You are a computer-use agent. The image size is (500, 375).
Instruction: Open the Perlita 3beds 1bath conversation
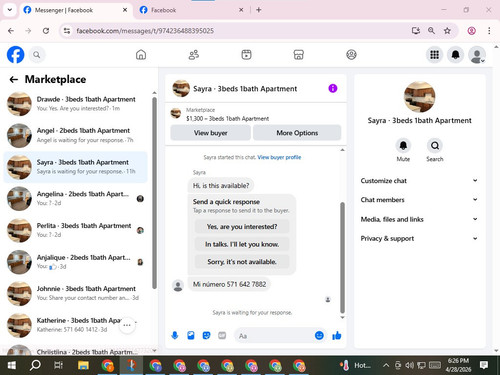(x=76, y=230)
